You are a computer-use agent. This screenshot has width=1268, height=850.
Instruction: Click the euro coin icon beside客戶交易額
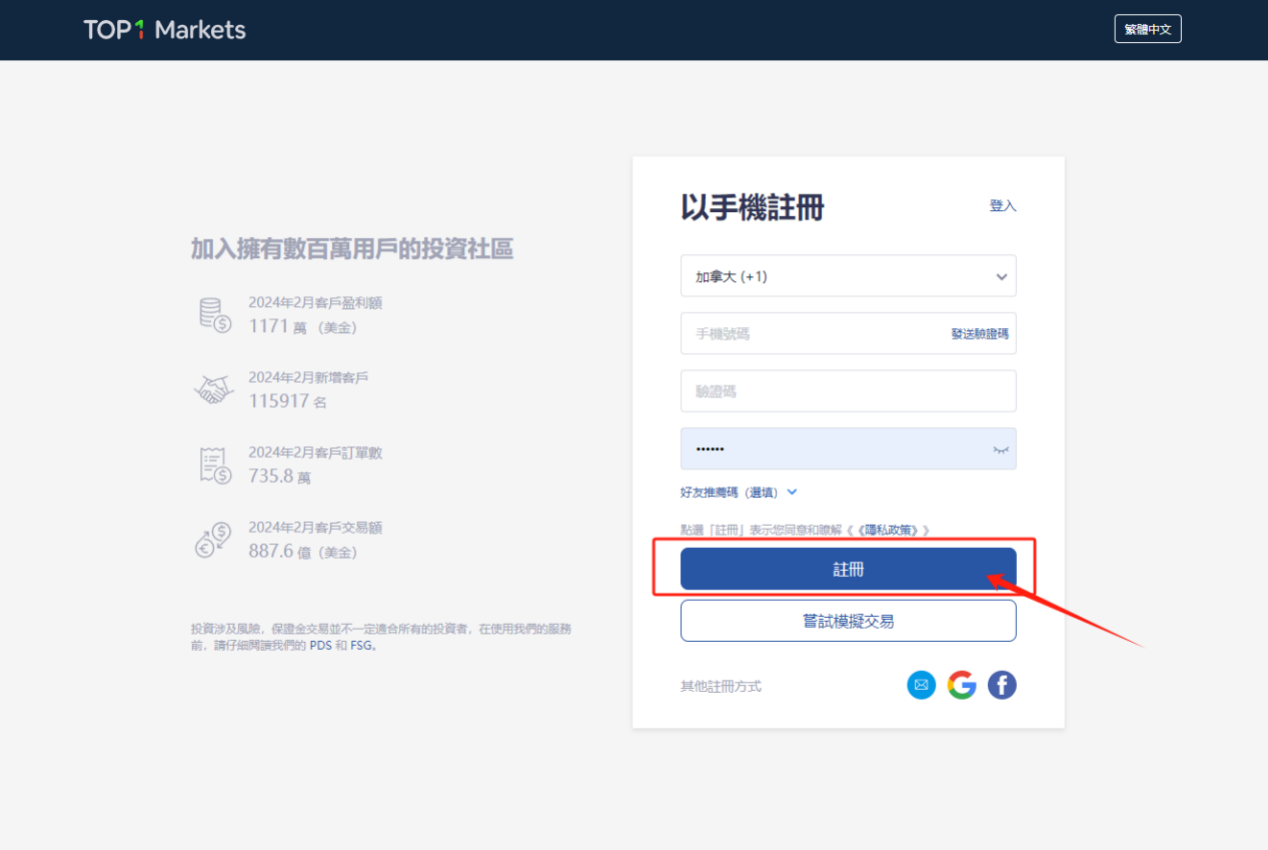pyautogui.click(x=214, y=539)
